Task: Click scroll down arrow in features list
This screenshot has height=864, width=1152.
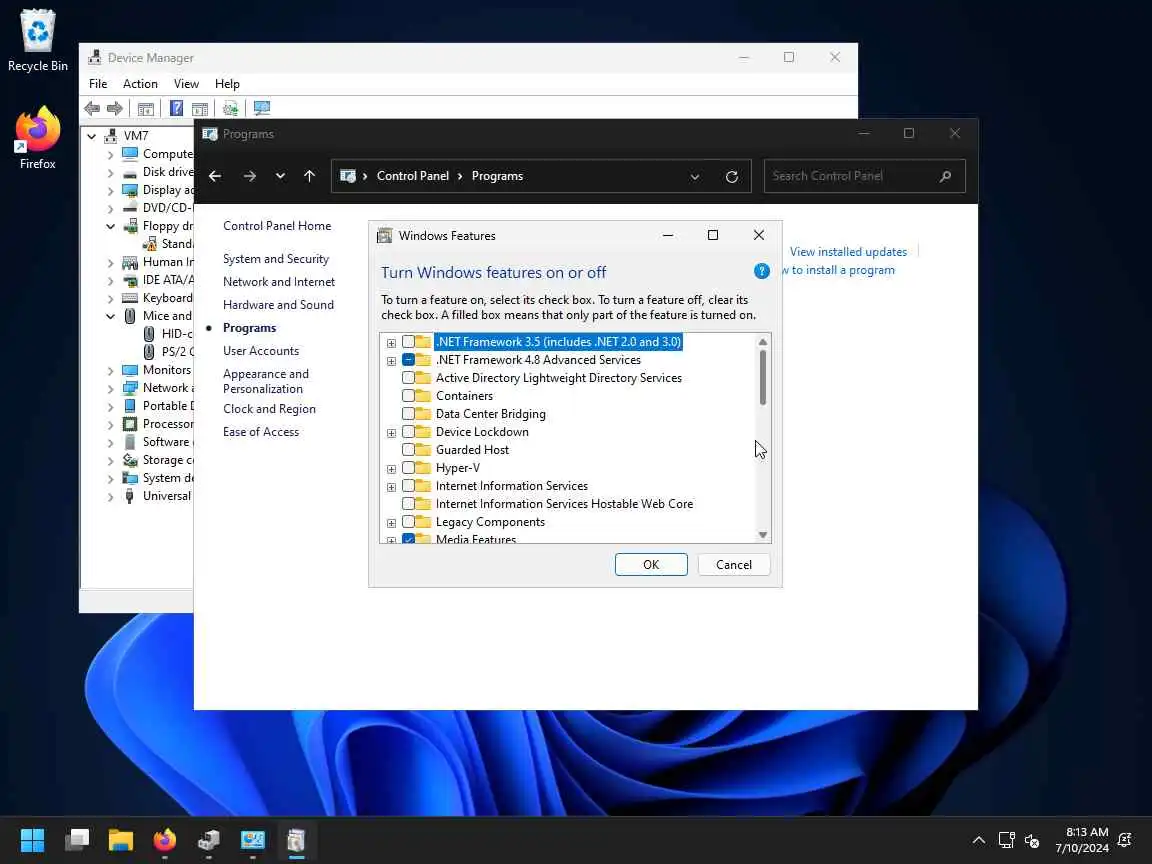Action: [x=763, y=535]
